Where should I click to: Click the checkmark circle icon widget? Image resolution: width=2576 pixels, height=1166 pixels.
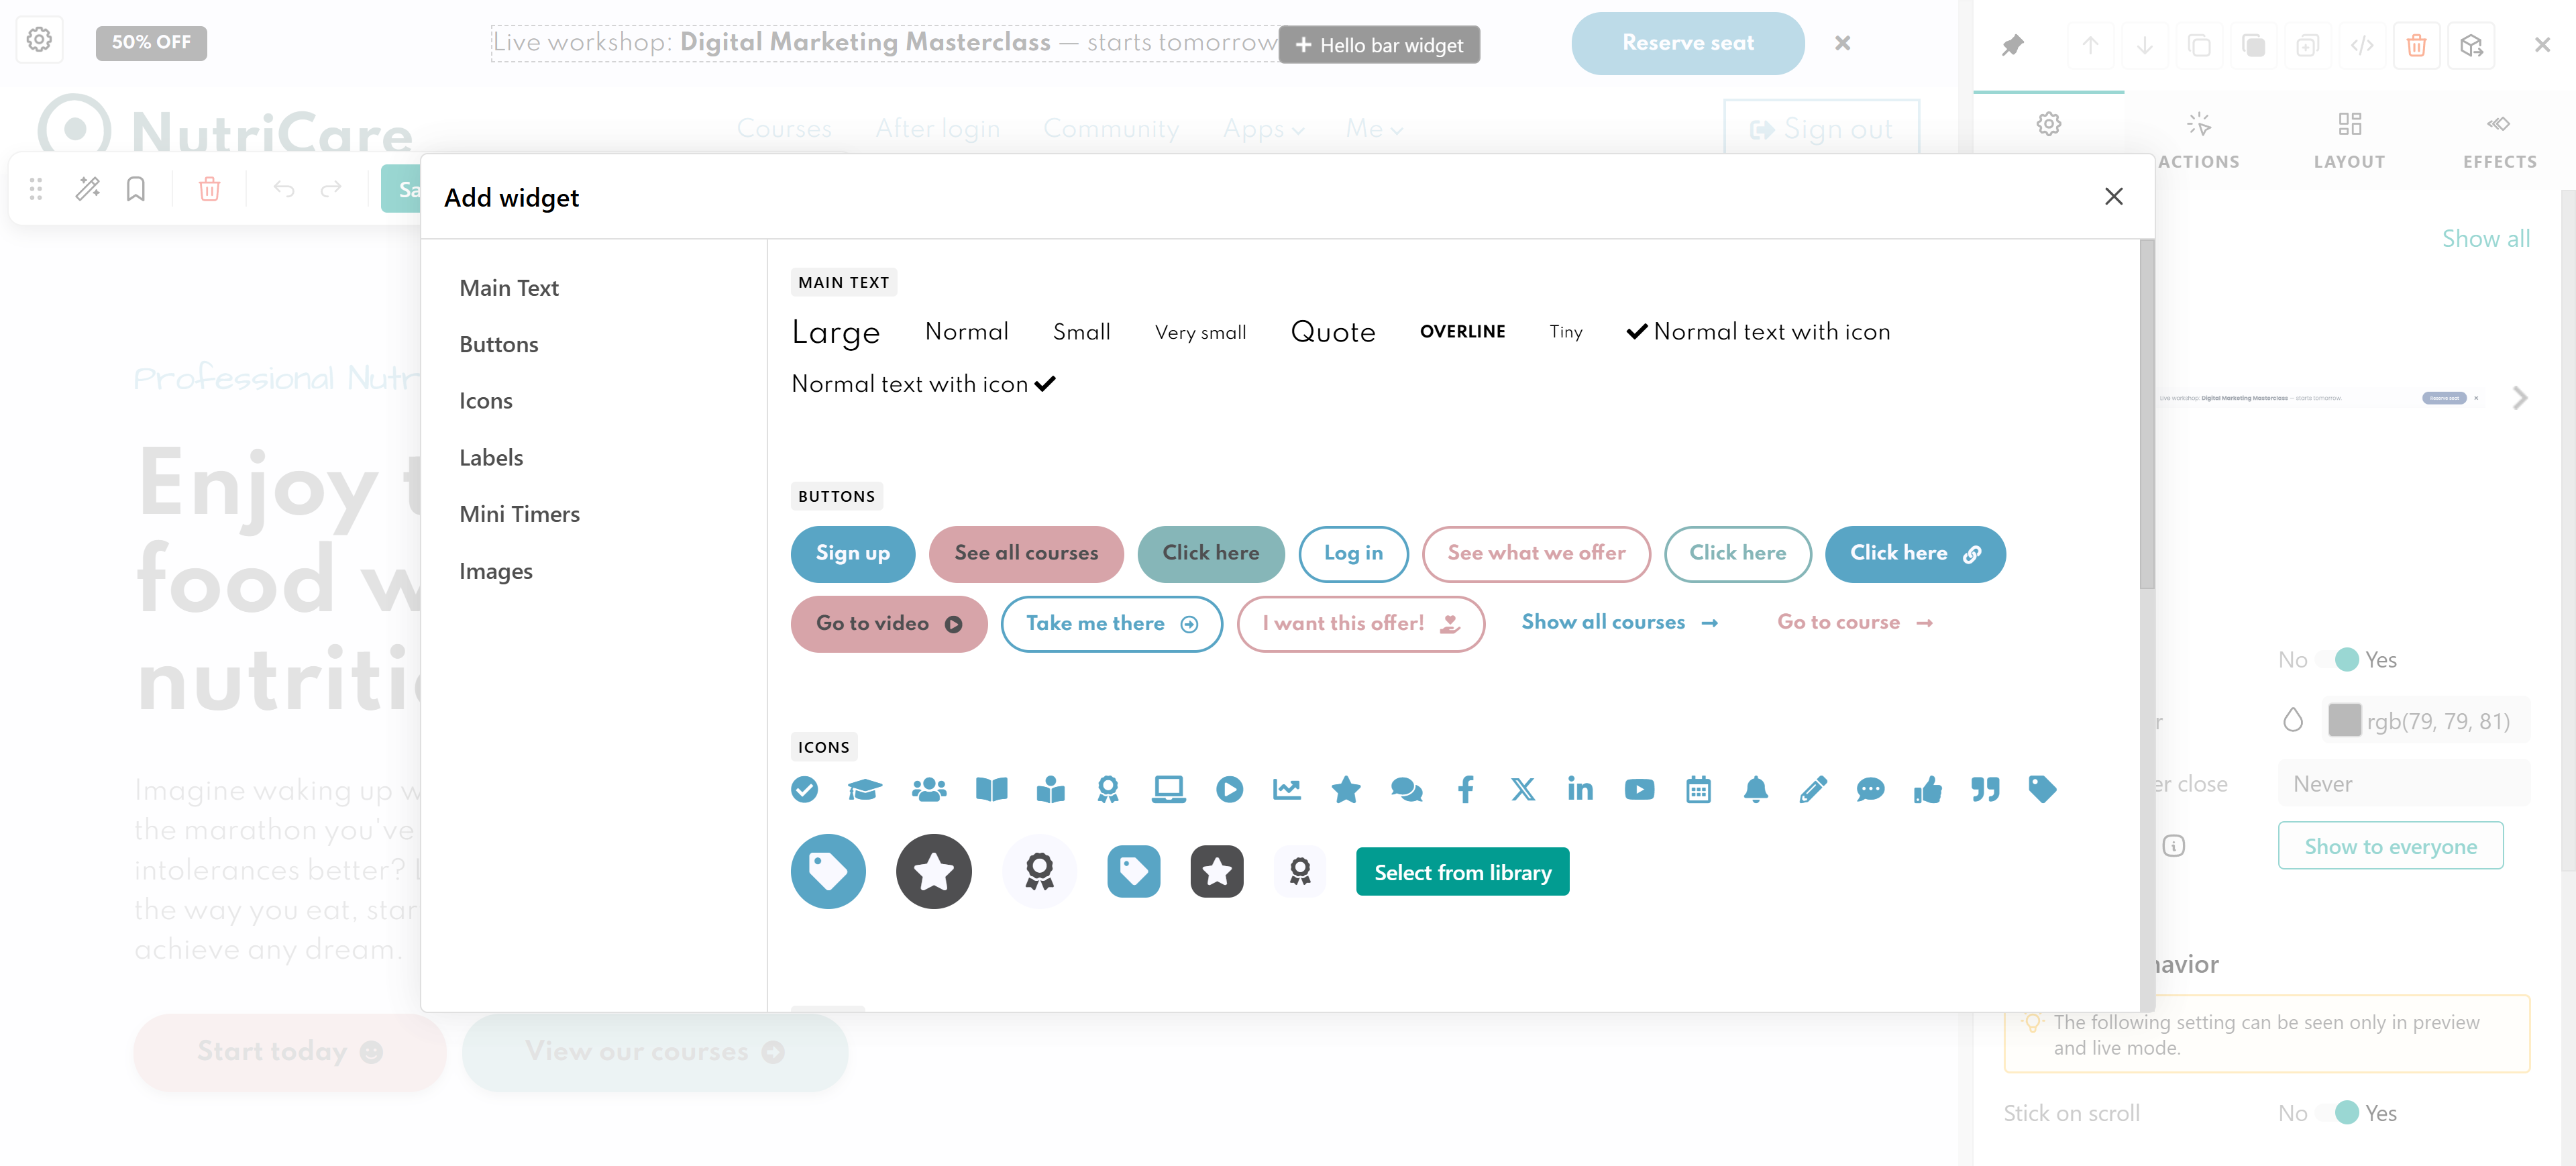click(x=804, y=789)
